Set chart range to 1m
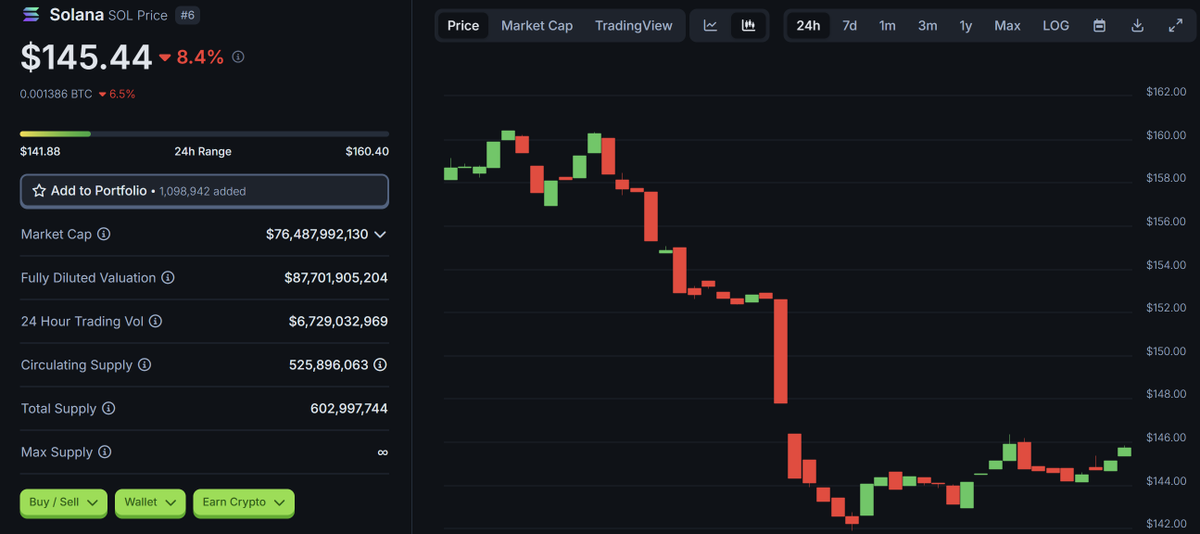This screenshot has width=1200, height=534. tap(887, 26)
